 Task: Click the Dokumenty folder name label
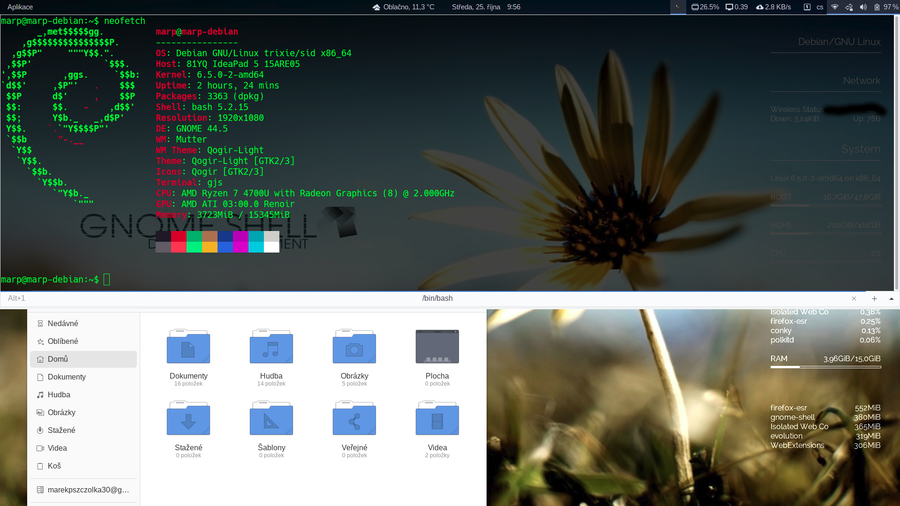(188, 376)
